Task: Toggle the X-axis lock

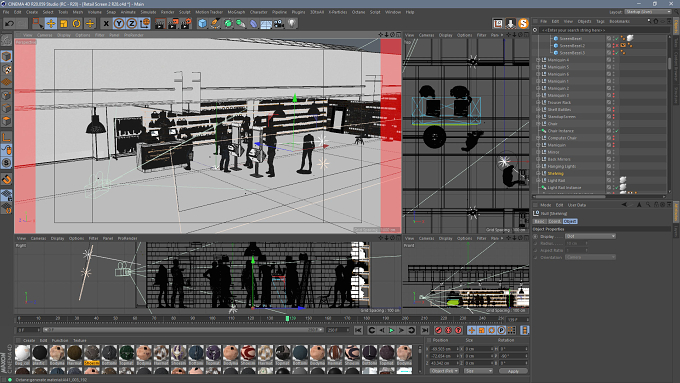Action: click(106, 23)
